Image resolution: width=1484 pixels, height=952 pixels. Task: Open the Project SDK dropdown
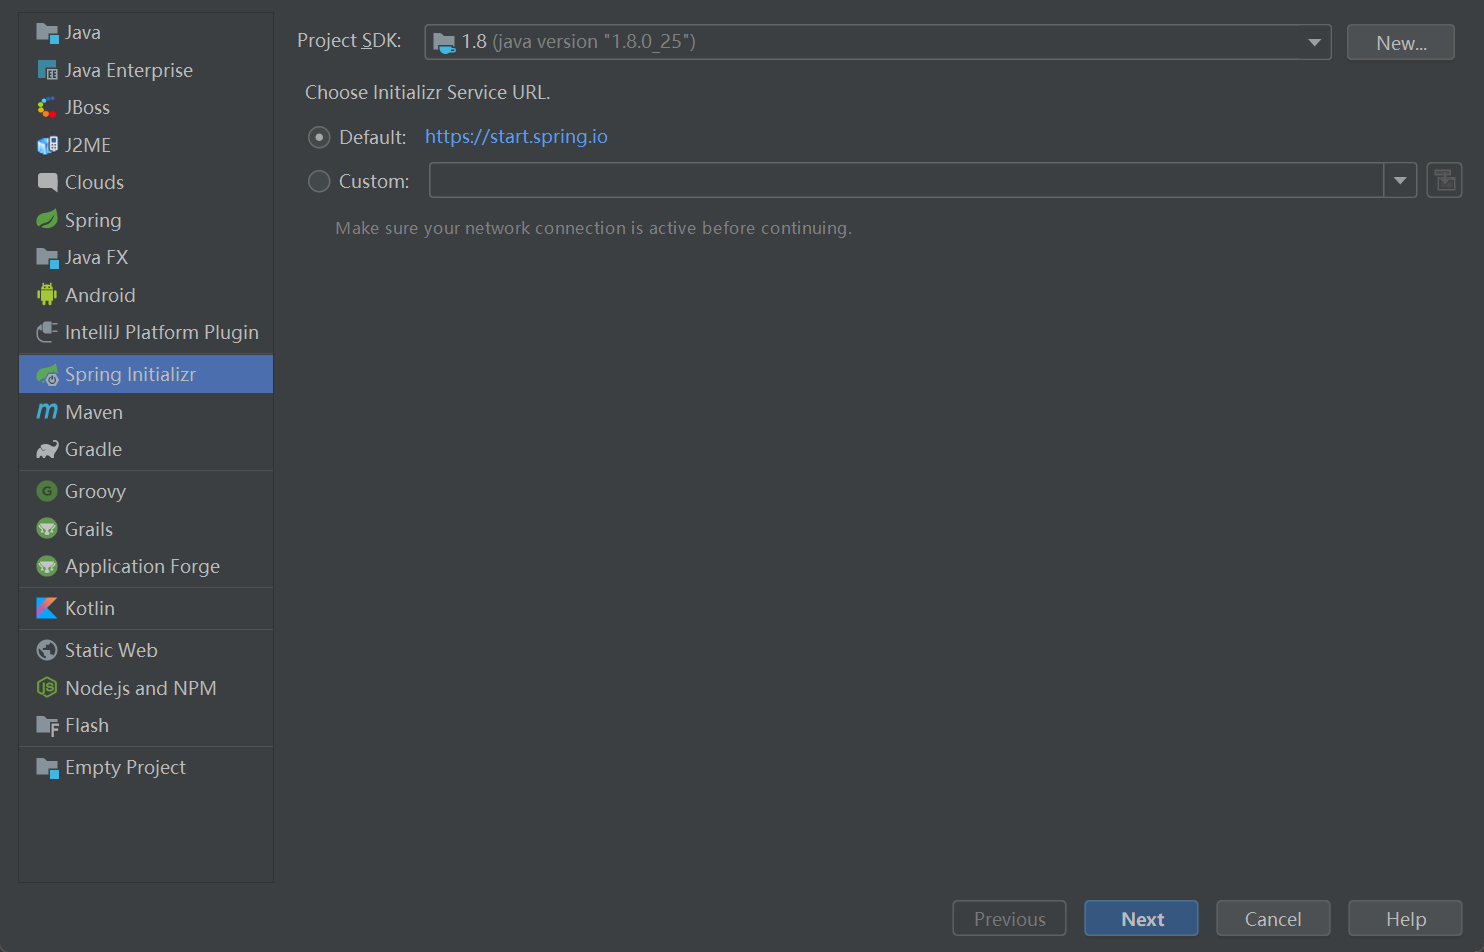pyautogui.click(x=878, y=42)
